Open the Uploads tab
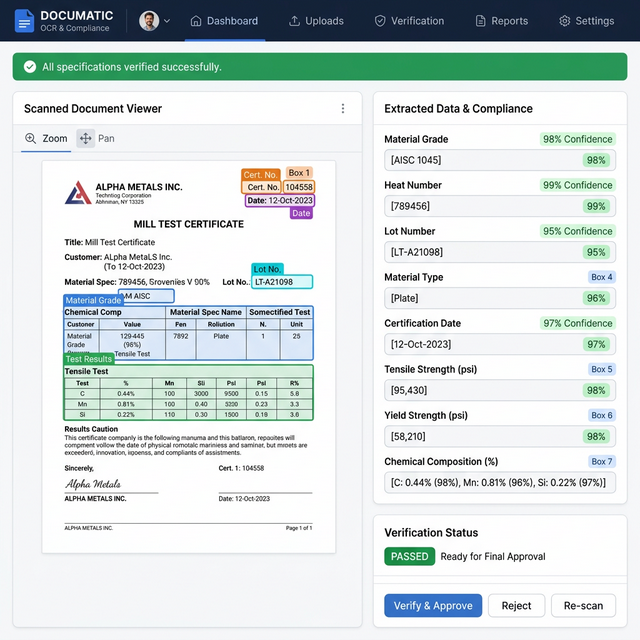Image resolution: width=640 pixels, height=640 pixels. tap(316, 21)
